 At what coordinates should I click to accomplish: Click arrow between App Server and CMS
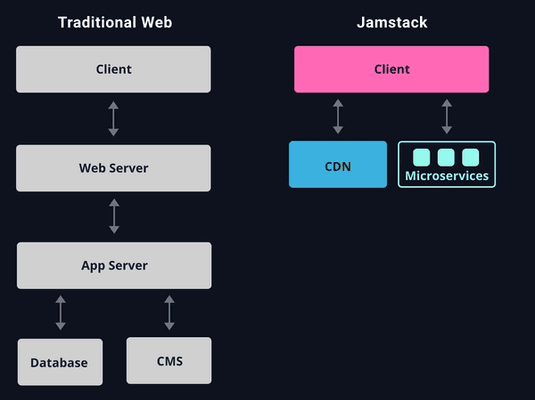pyautogui.click(x=169, y=313)
